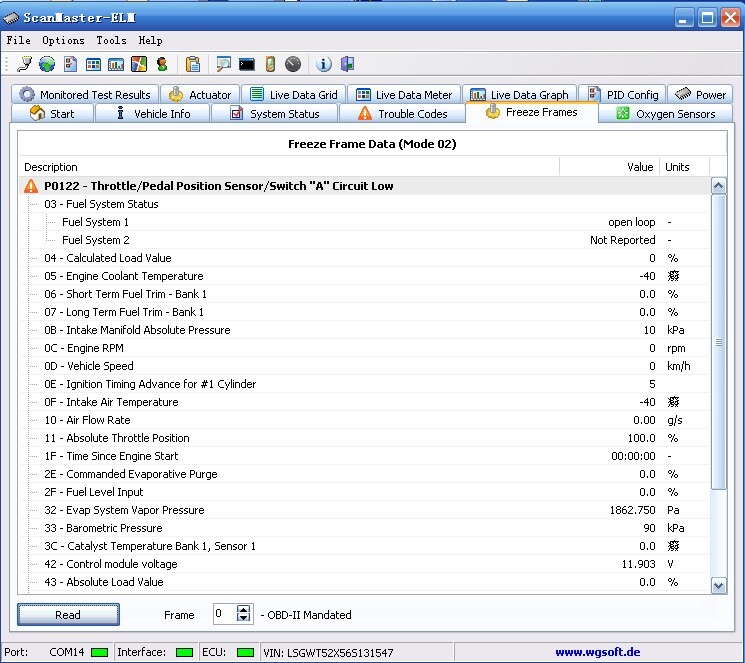Switch to Oxygen Sensors tab

pos(666,114)
